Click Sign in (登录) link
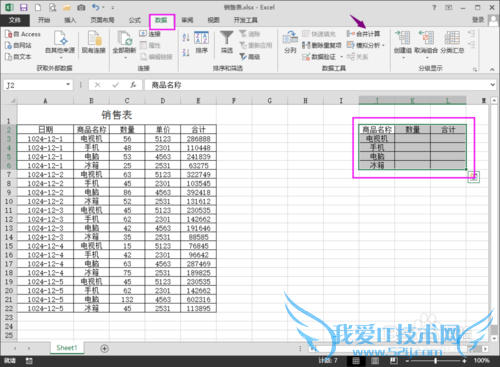The height and width of the screenshot is (367, 500). click(478, 20)
